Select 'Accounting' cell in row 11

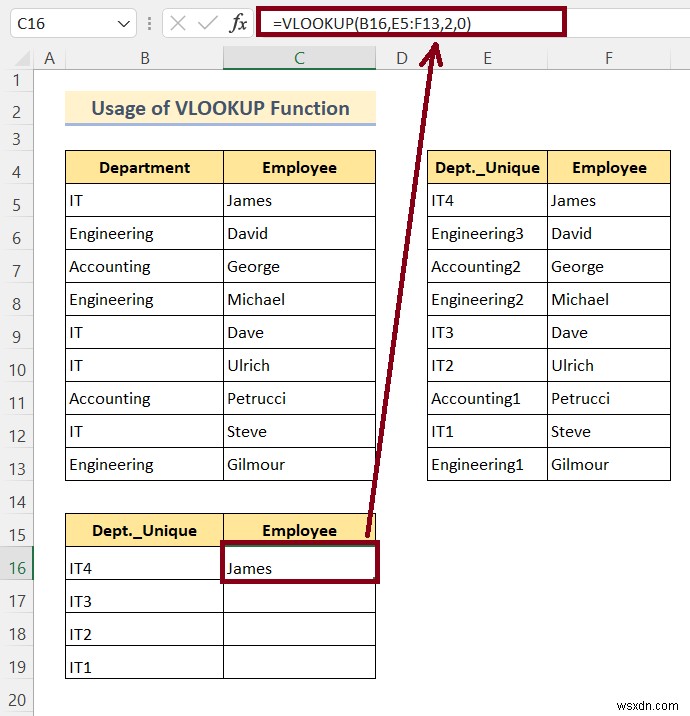144,398
